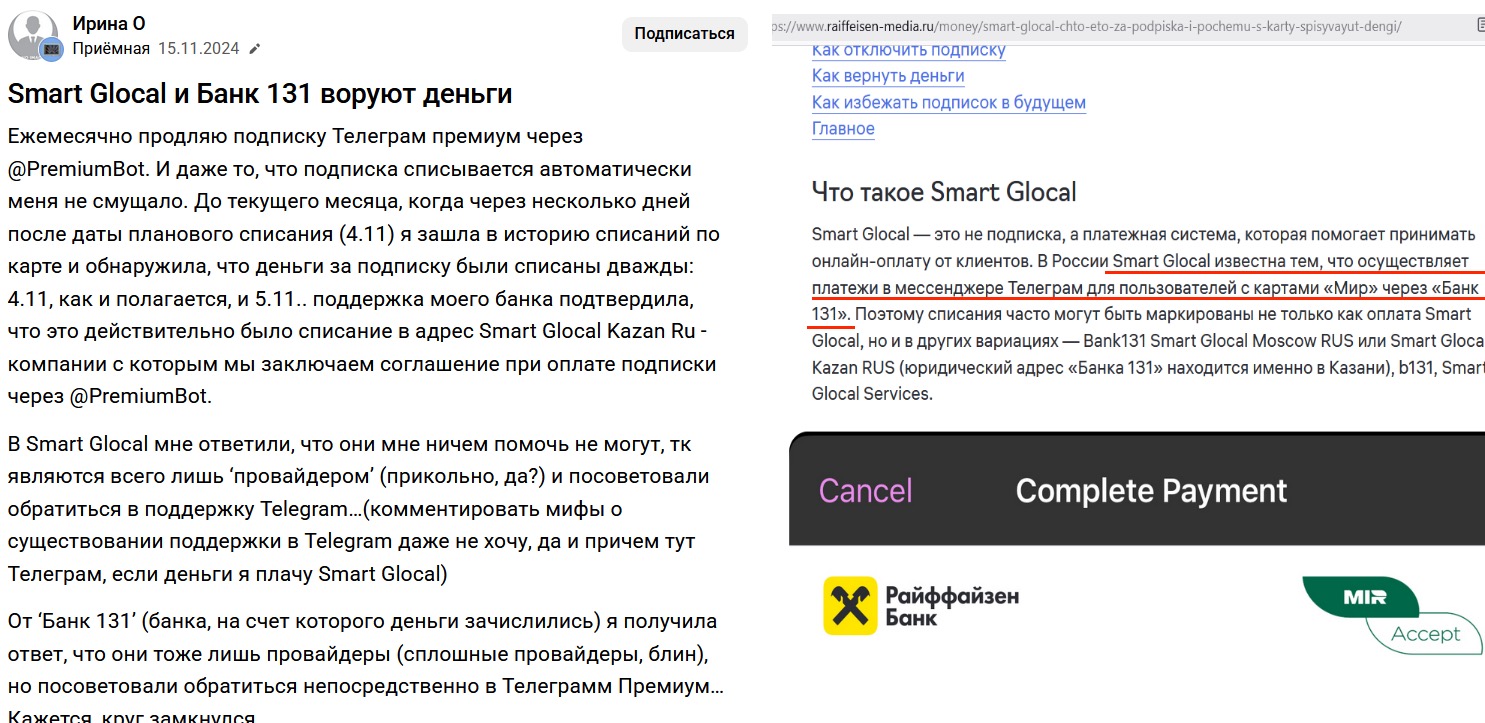Click the reader mode icon in address bar
The width and height of the screenshot is (1485, 723).
[1479, 26]
